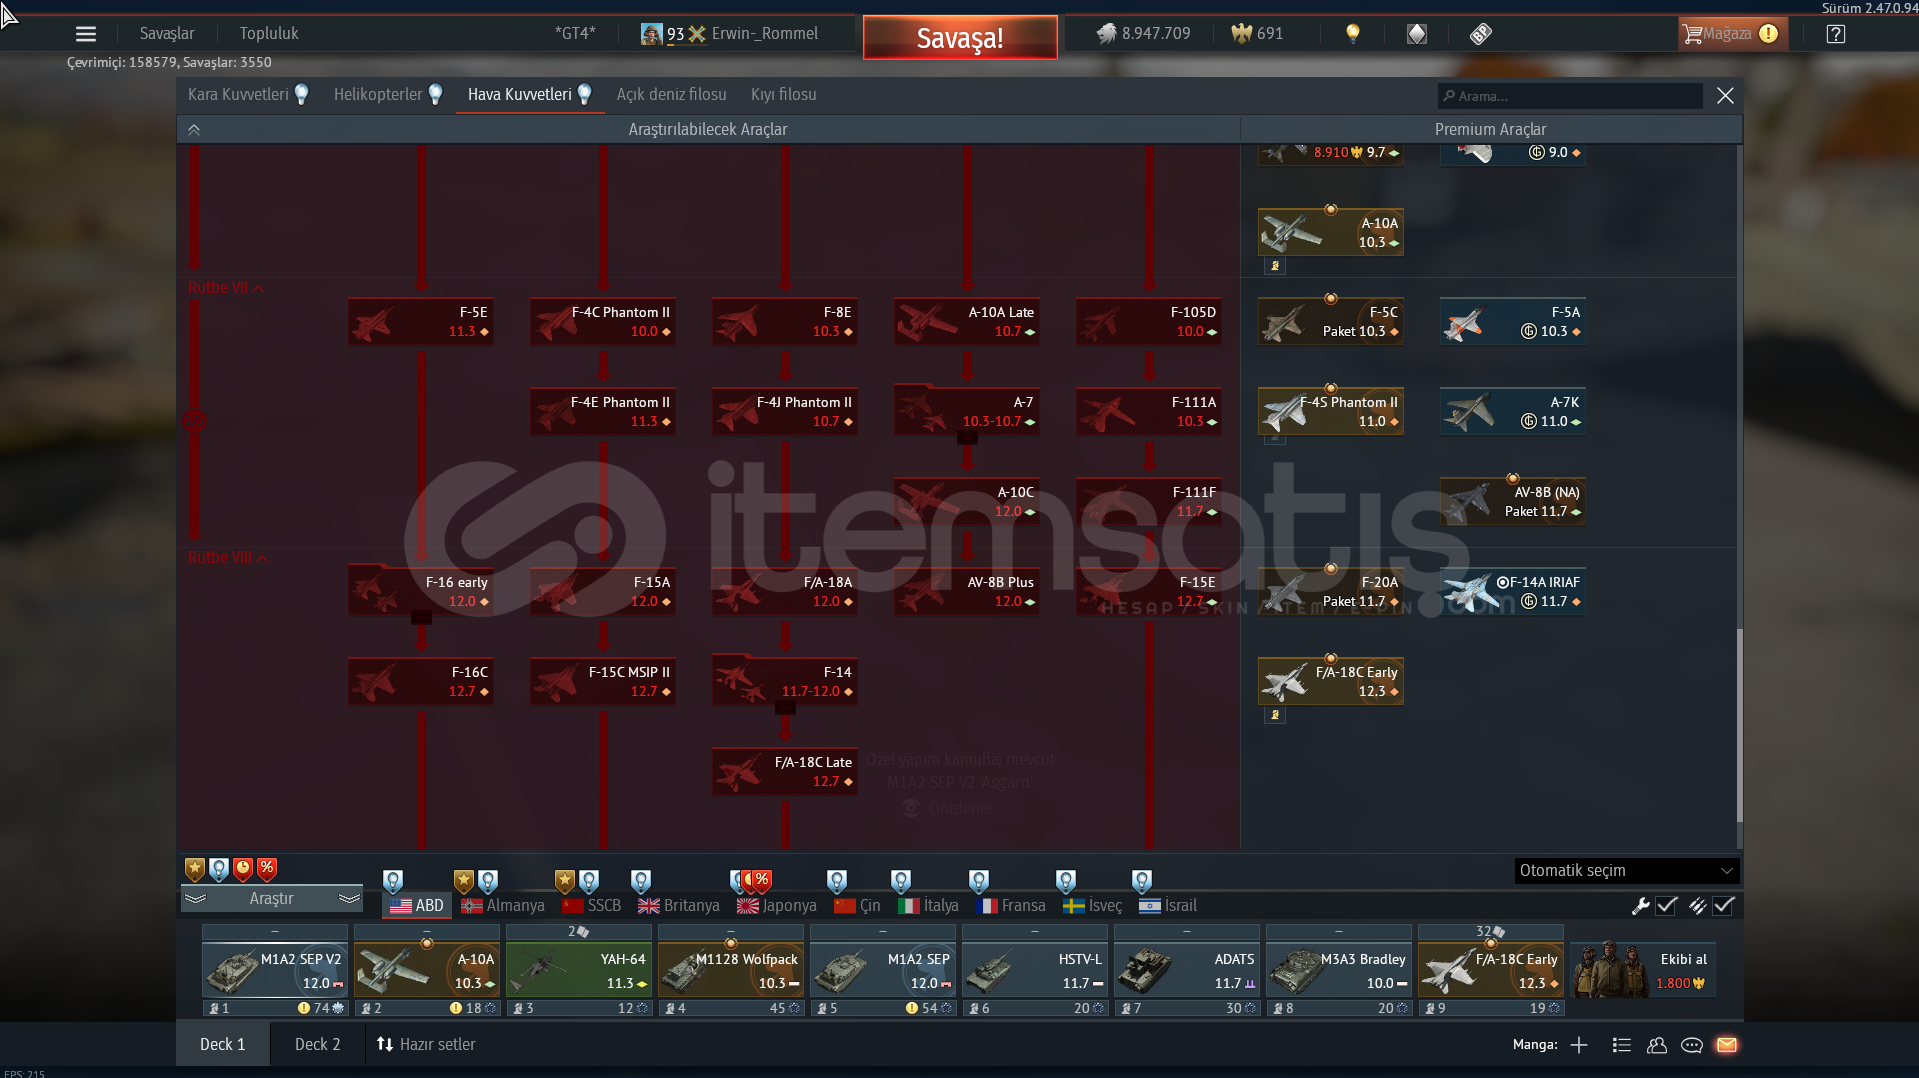Toggle the auto-repair checkbox next to wrench
This screenshot has width=1919, height=1078.
1666,906
